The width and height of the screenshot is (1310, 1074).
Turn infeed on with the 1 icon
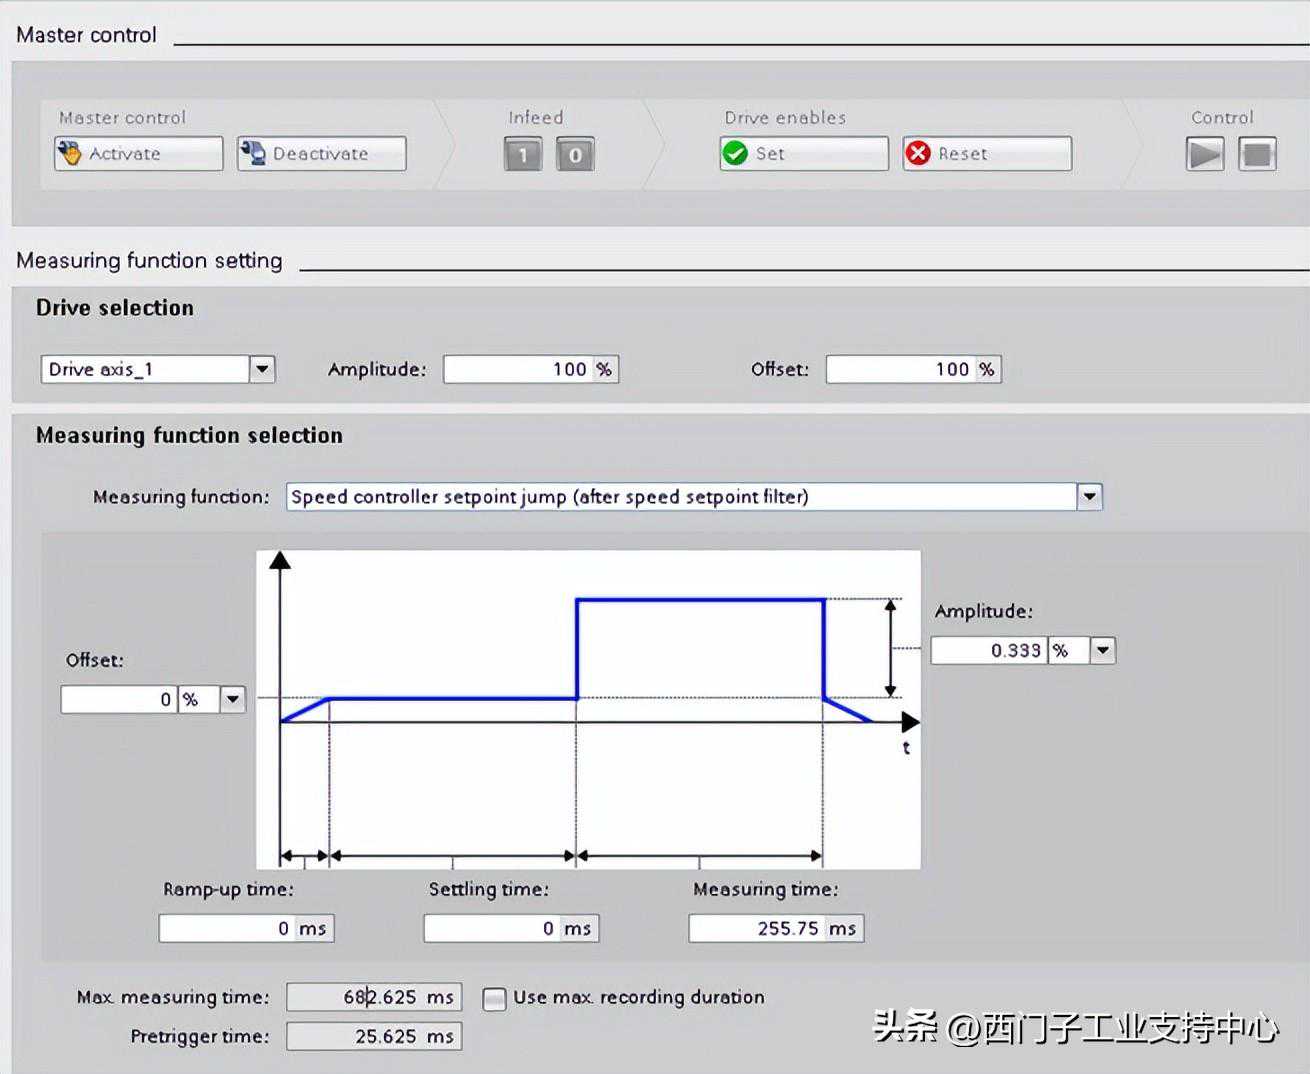tap(522, 155)
